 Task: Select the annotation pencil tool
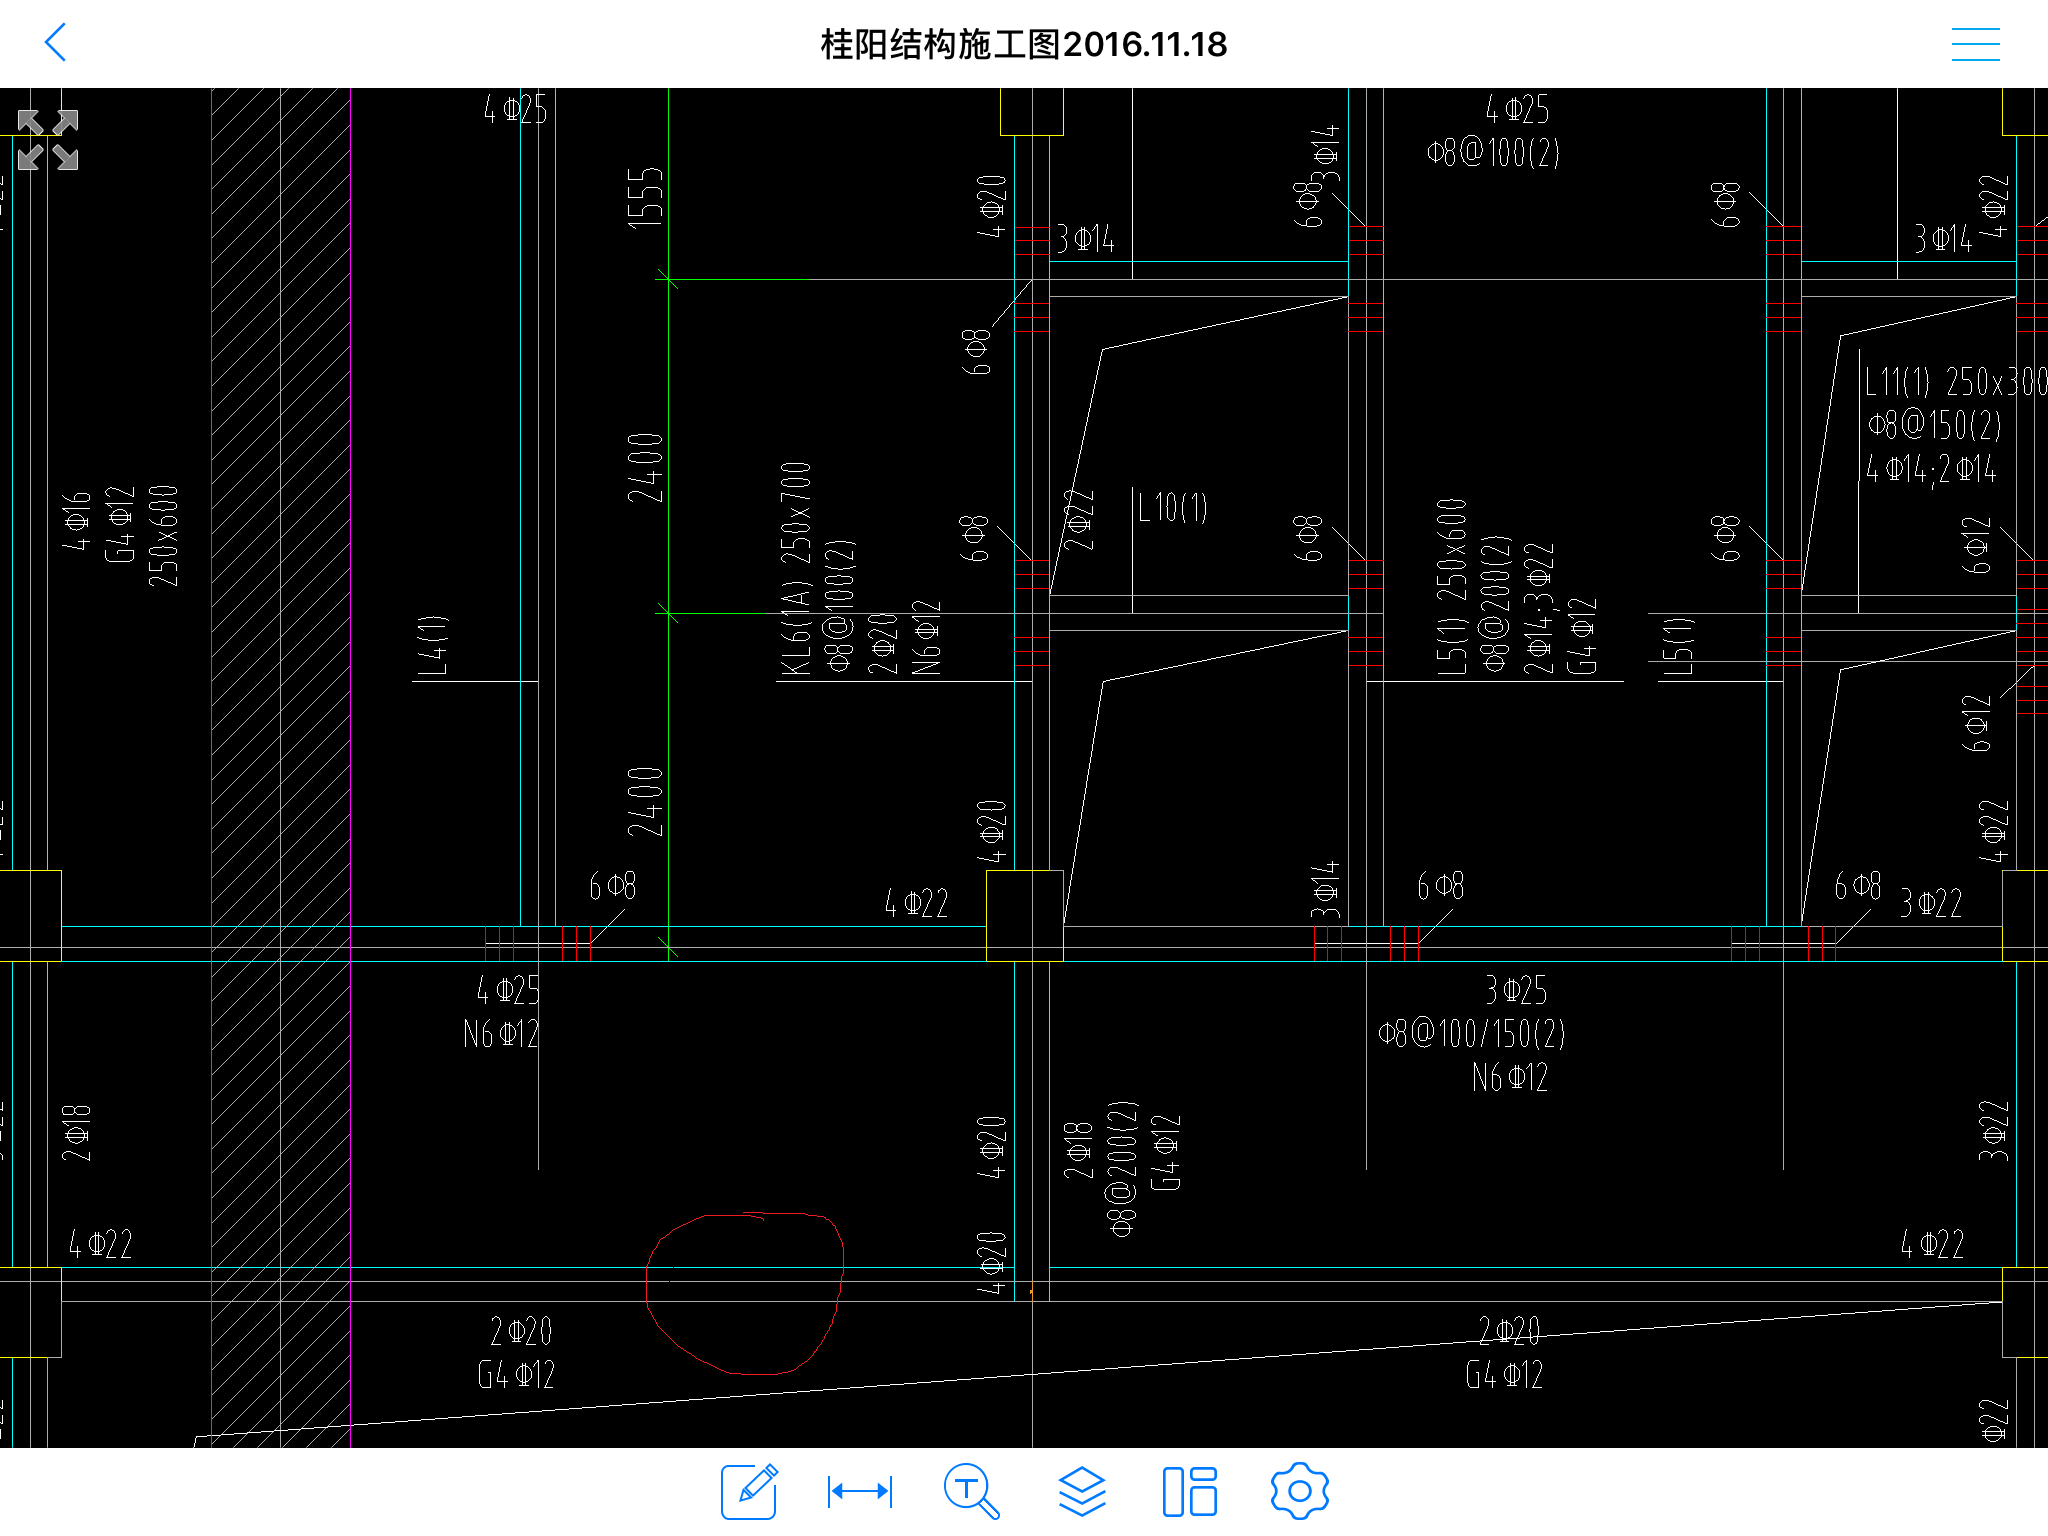point(750,1491)
